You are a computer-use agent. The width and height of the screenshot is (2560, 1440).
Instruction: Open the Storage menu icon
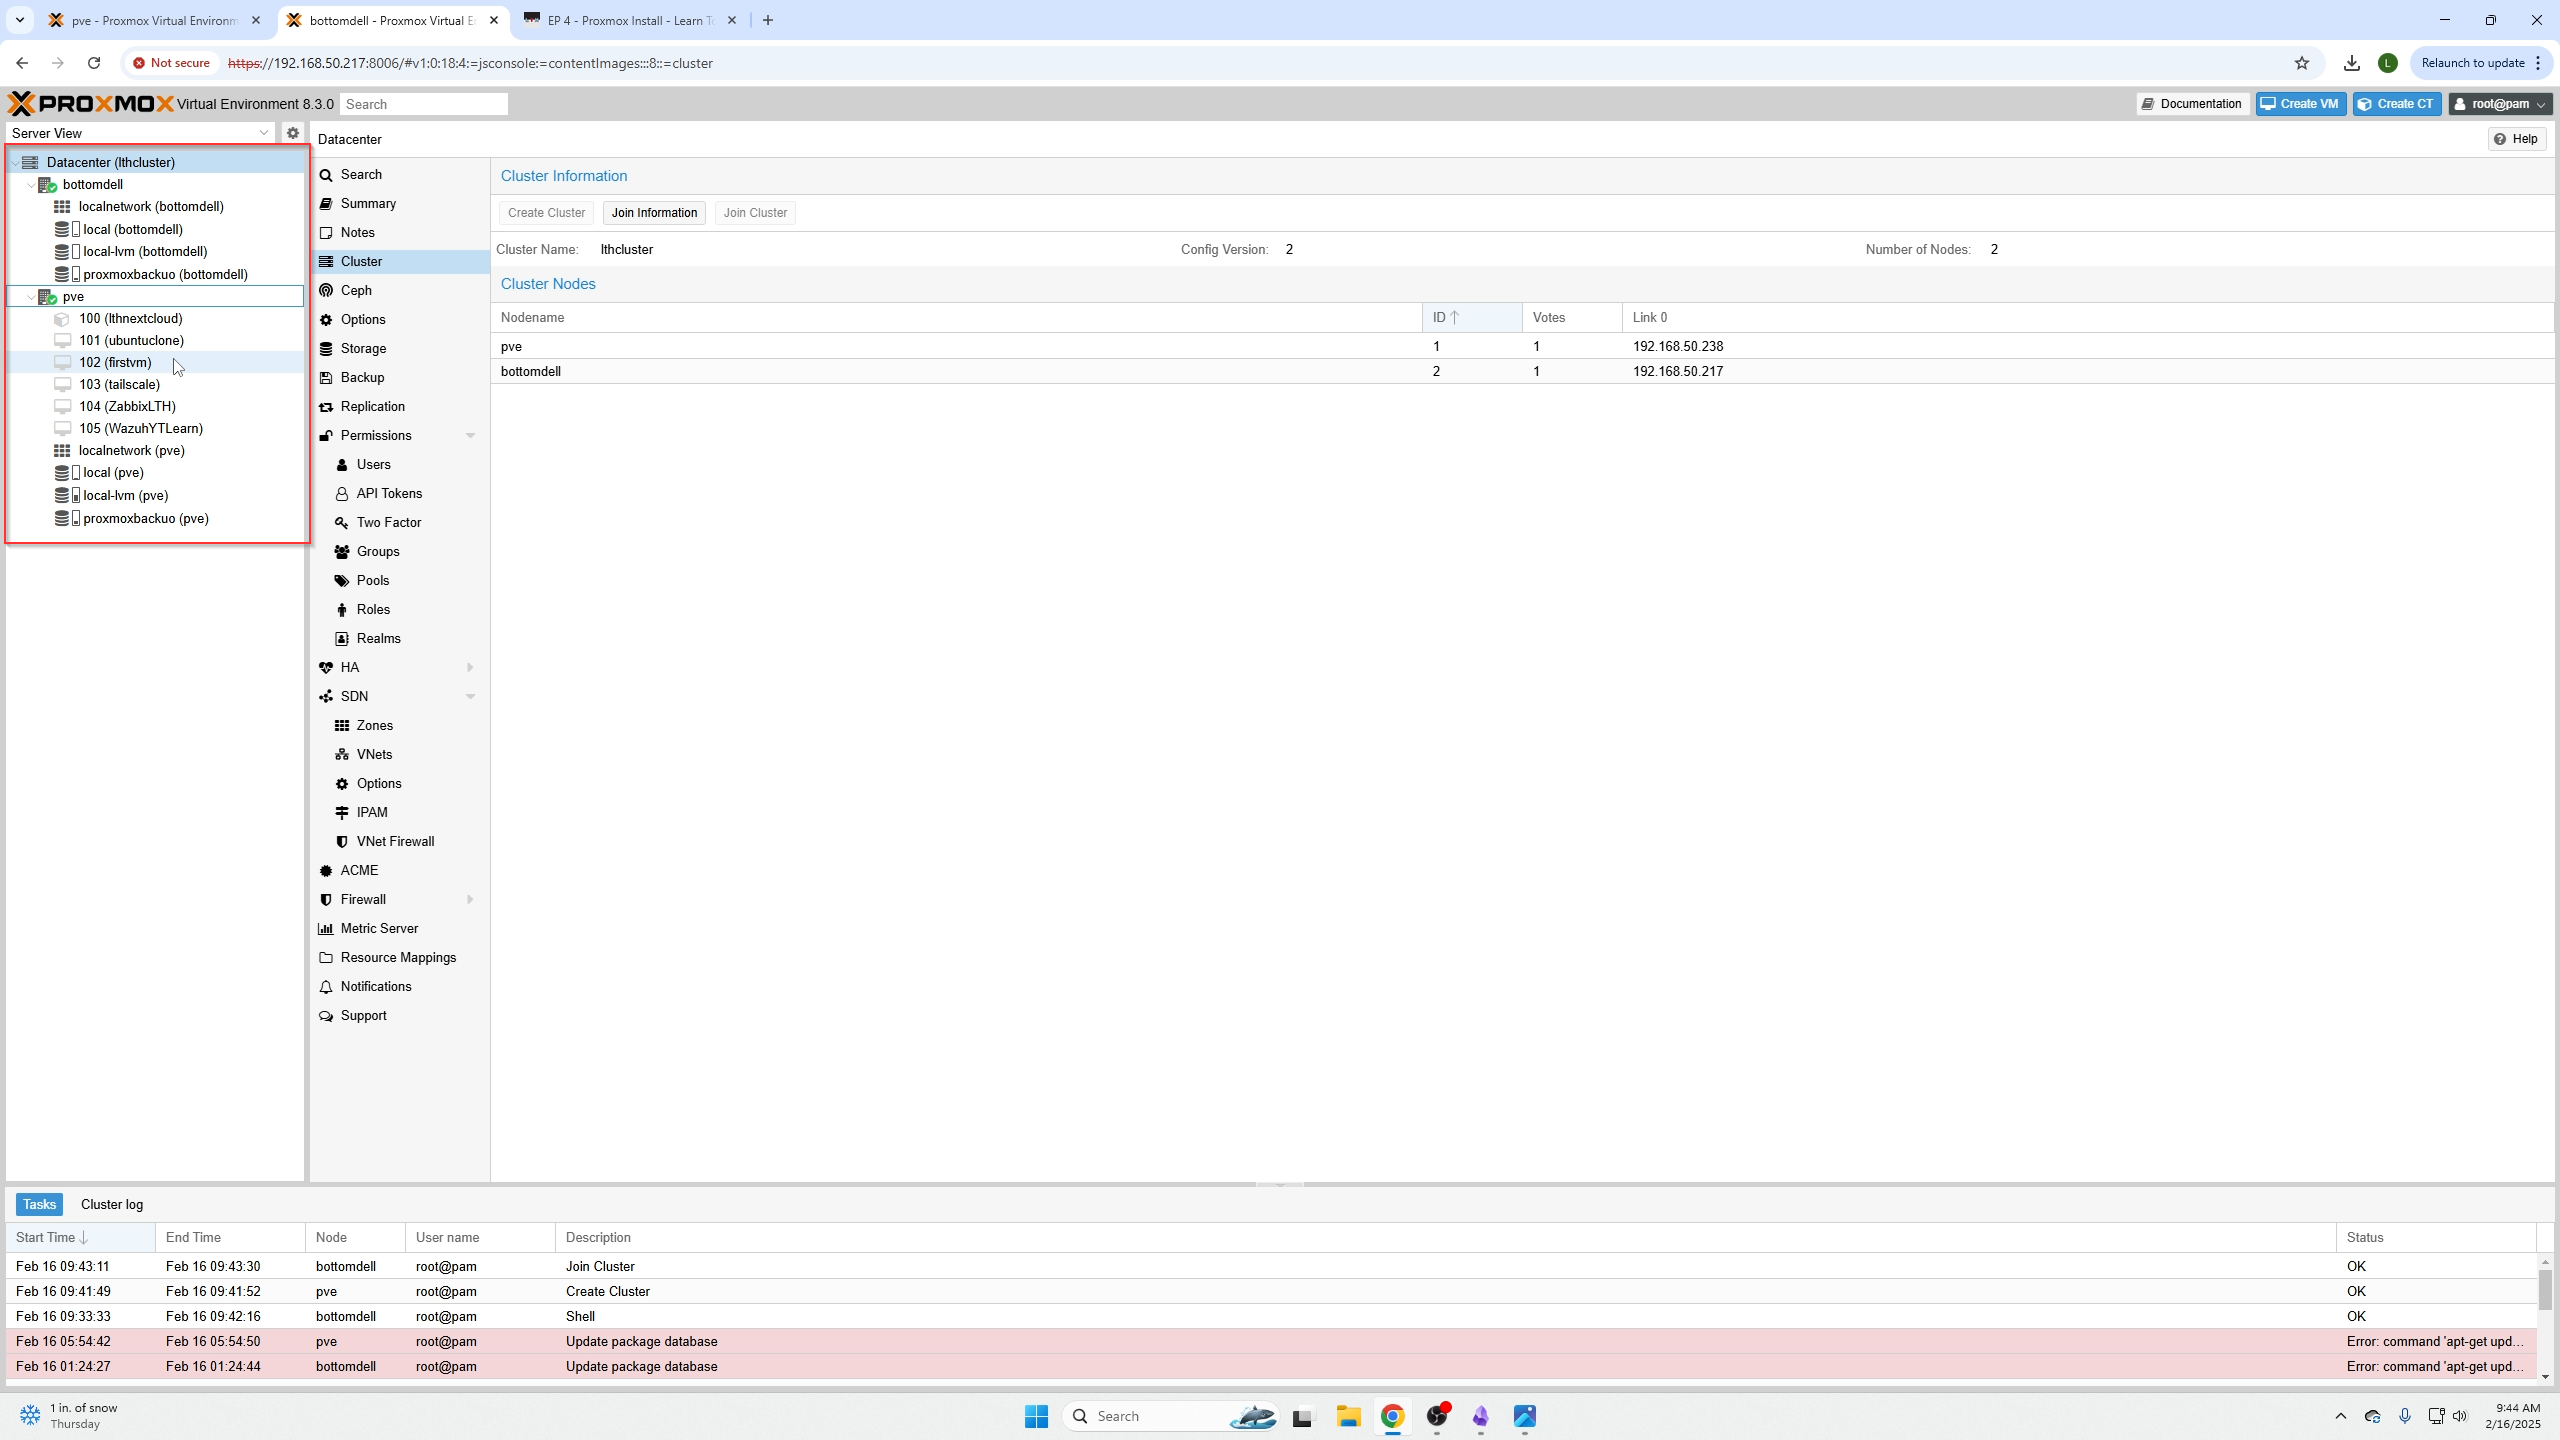tap(326, 348)
